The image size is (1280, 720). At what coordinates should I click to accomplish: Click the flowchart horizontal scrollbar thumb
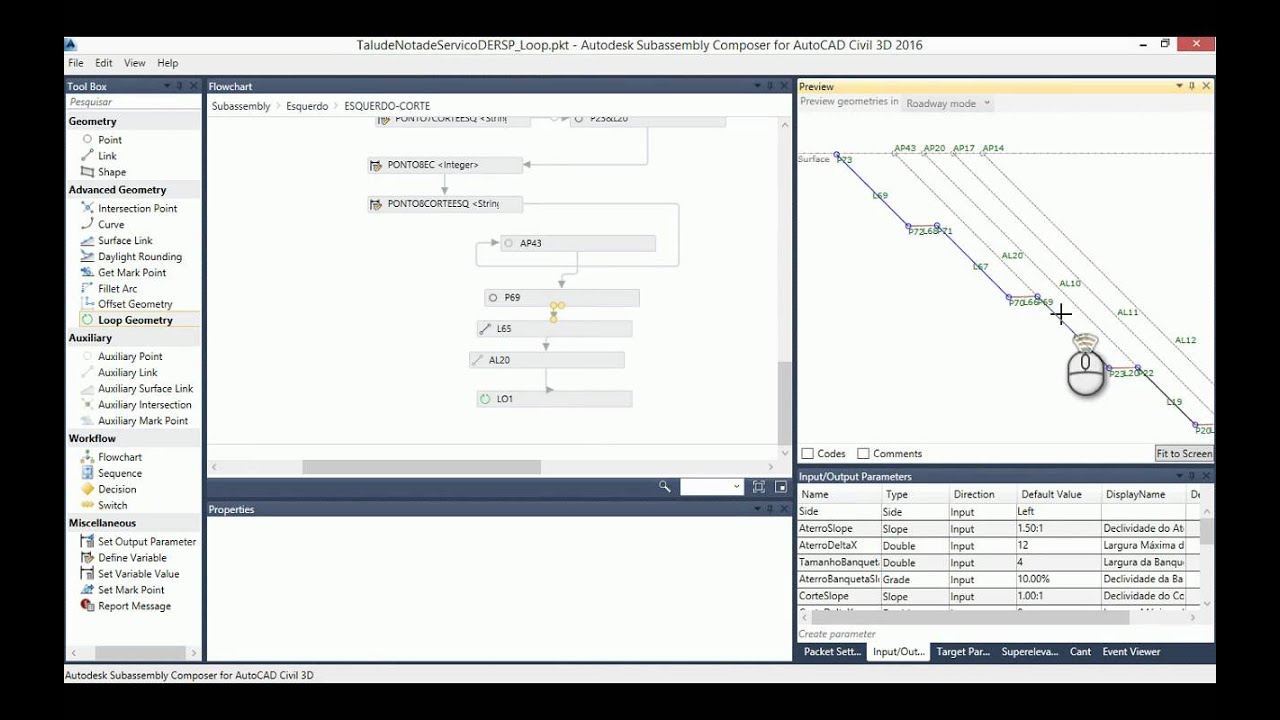coord(421,467)
